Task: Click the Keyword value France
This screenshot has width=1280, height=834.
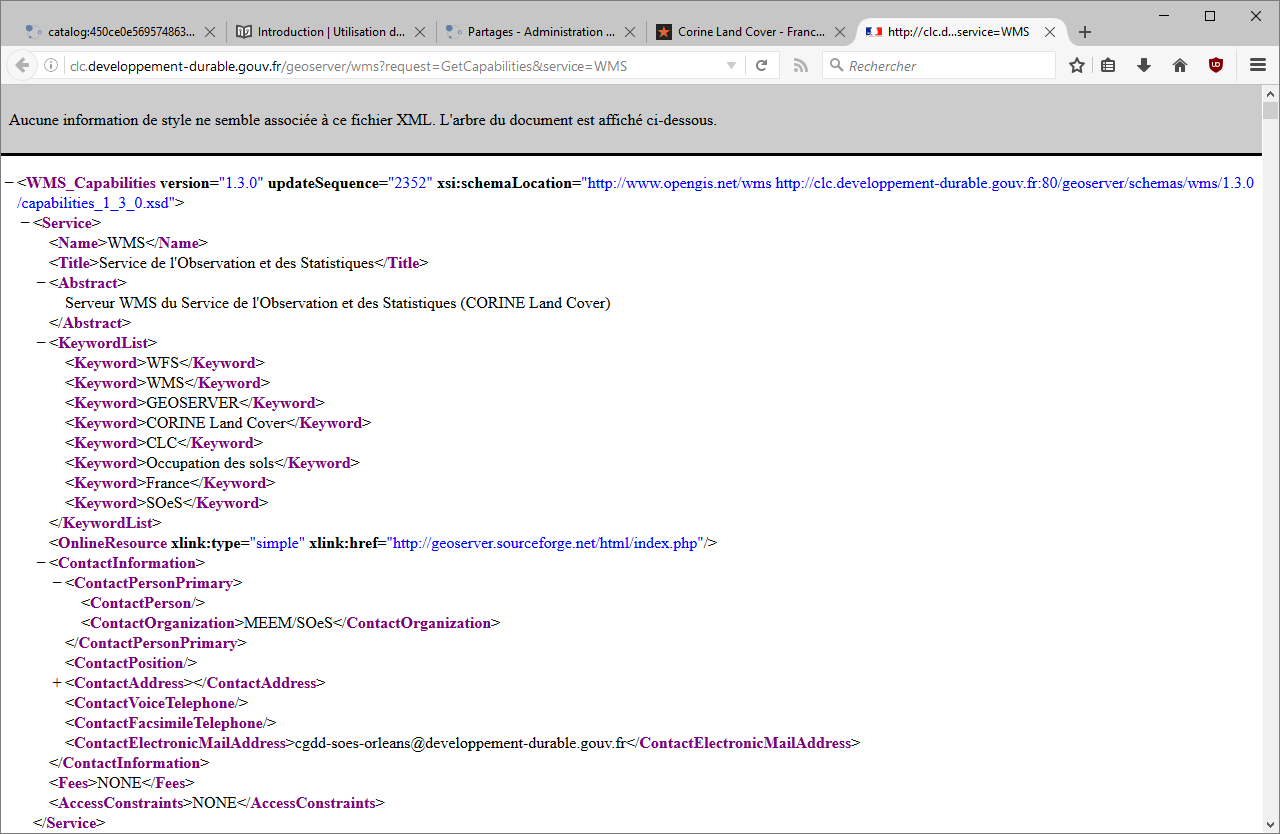Action: coord(168,483)
